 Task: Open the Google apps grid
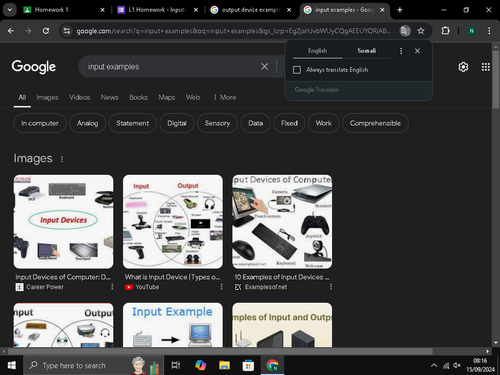coord(486,67)
